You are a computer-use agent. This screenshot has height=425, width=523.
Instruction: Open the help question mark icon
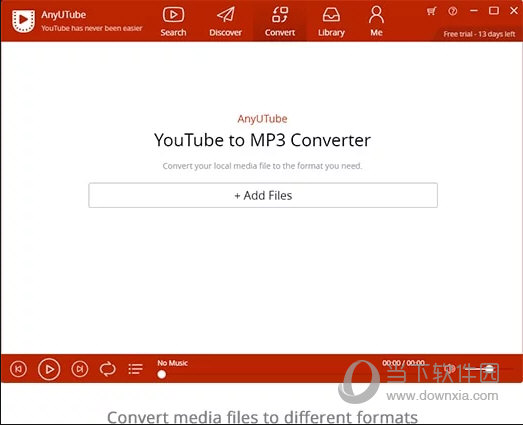pos(452,11)
